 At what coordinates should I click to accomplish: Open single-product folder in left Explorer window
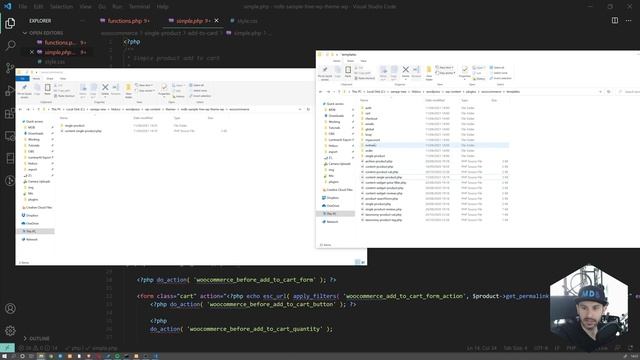coord(75,126)
